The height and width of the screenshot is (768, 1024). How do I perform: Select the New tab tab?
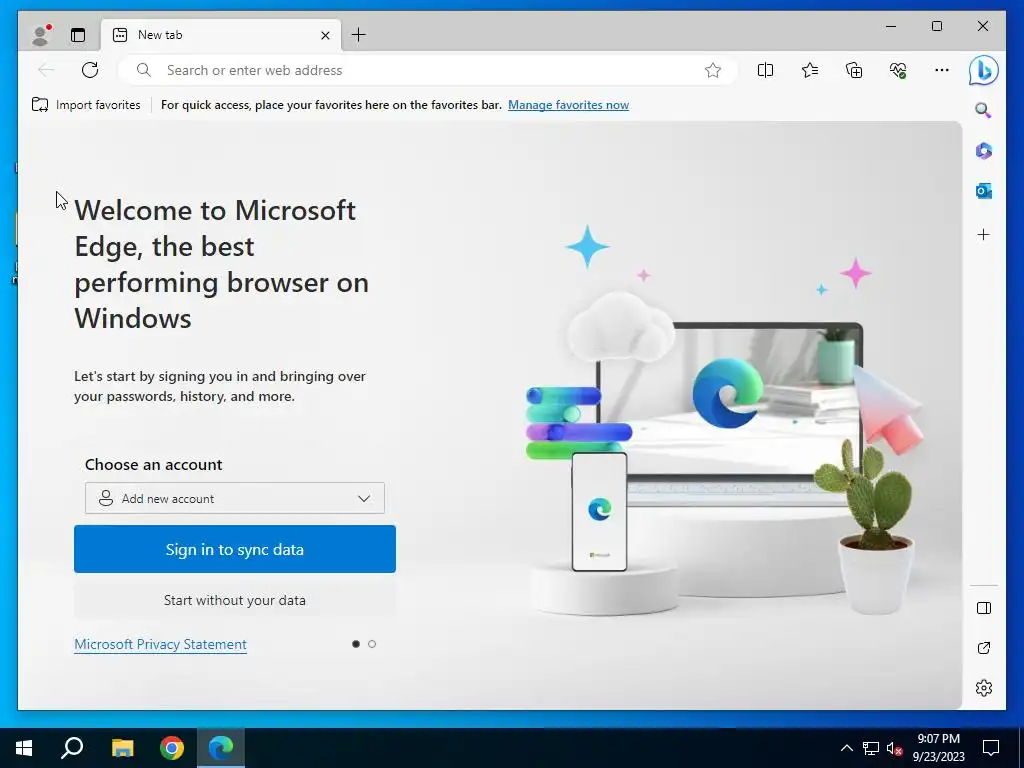click(x=221, y=35)
